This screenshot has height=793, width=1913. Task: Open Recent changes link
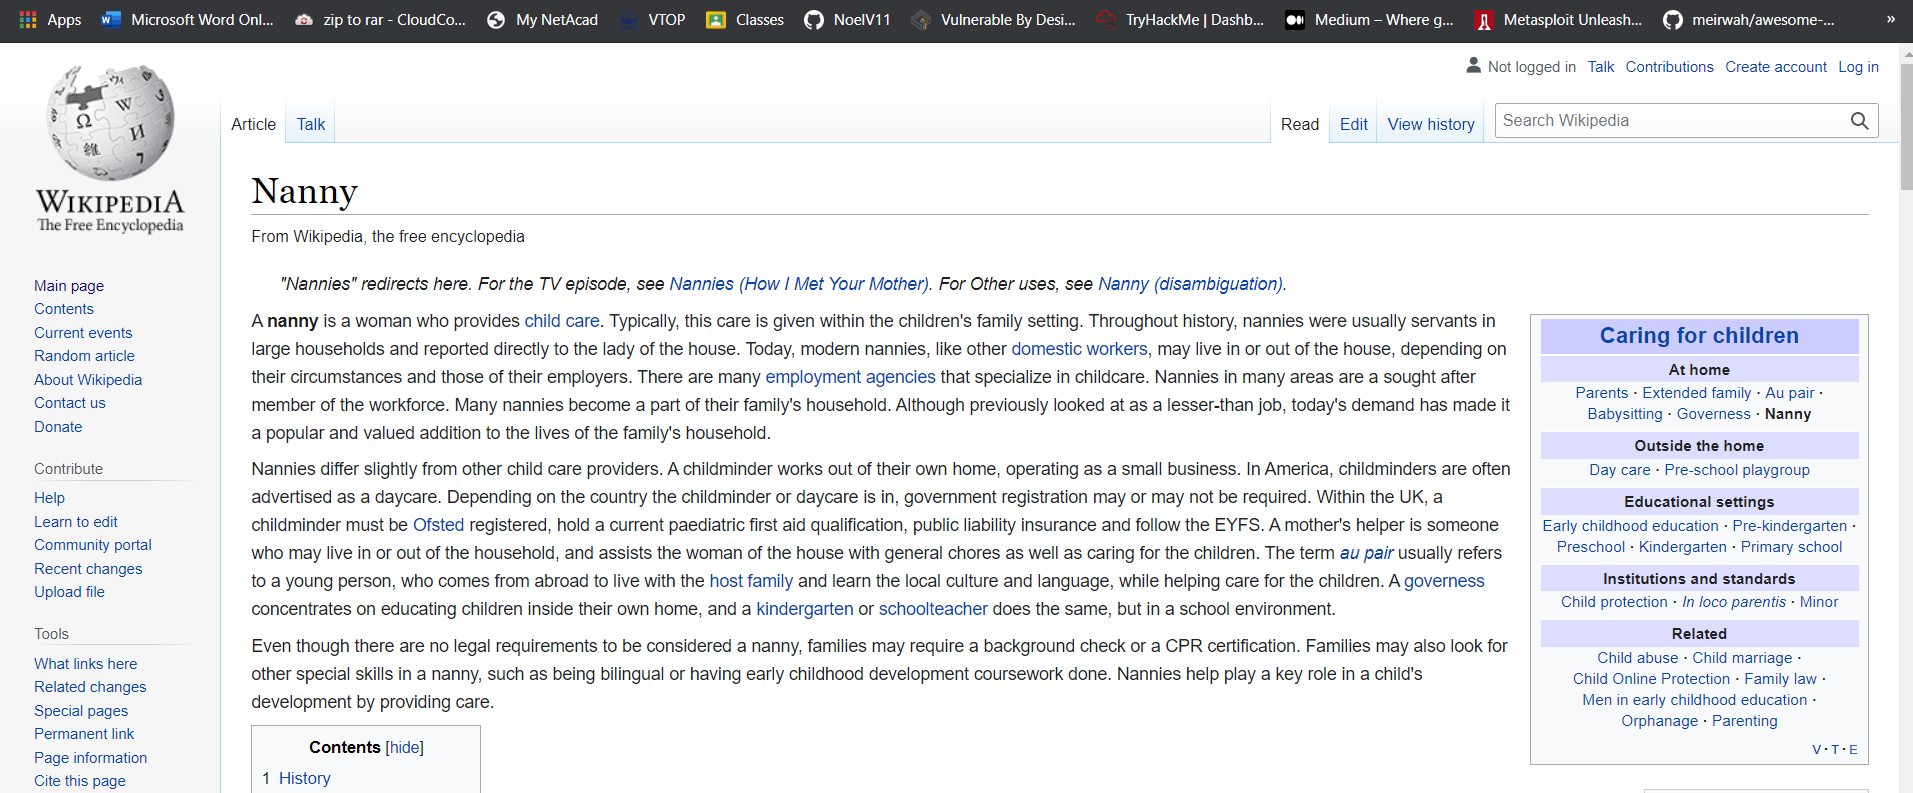click(88, 569)
